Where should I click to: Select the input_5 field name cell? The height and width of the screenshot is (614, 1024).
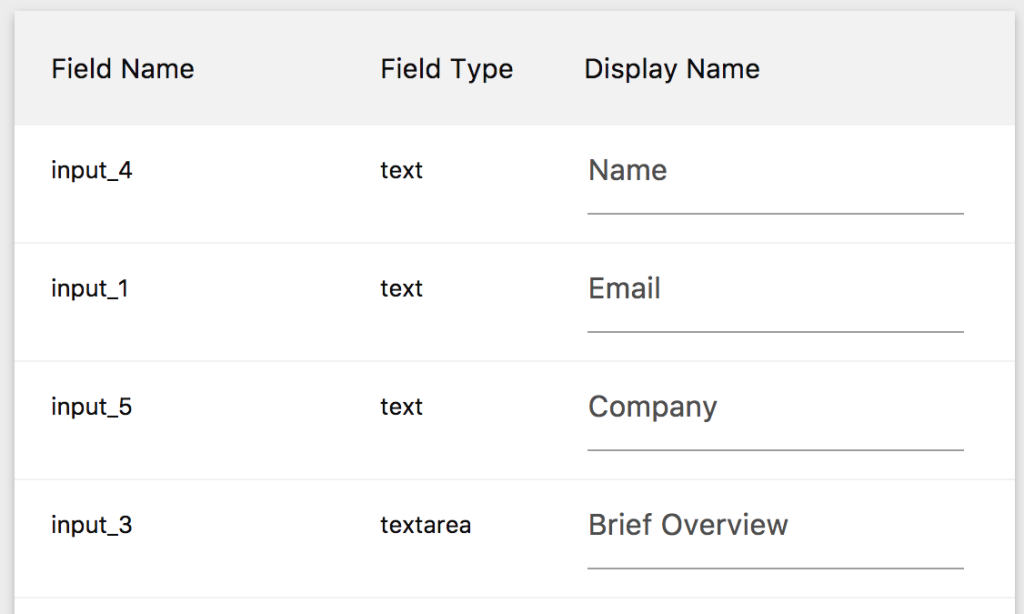(x=91, y=407)
